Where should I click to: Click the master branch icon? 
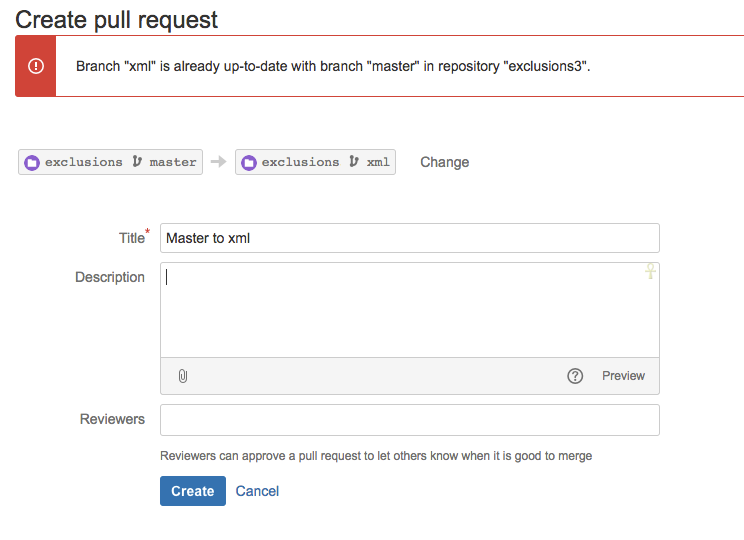(137, 162)
